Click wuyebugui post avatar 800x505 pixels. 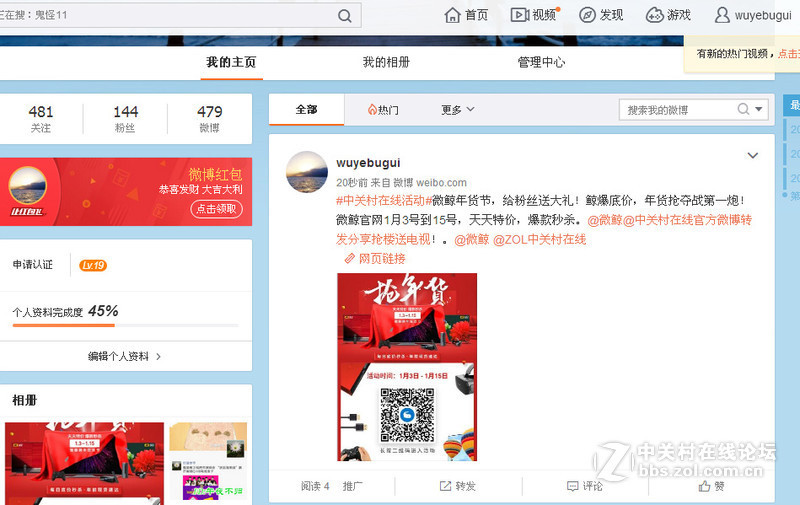[307, 172]
